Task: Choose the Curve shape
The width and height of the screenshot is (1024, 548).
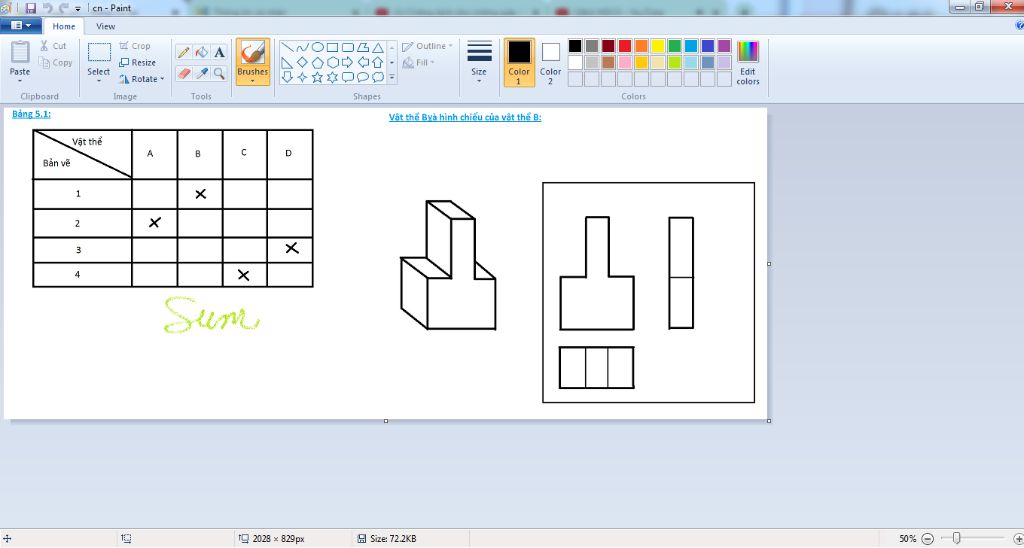Action: click(x=302, y=48)
